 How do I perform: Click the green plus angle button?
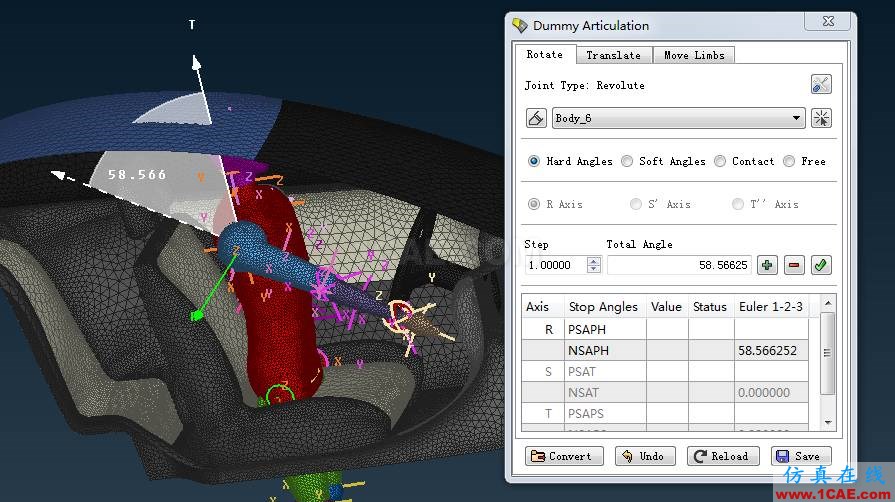[x=767, y=265]
